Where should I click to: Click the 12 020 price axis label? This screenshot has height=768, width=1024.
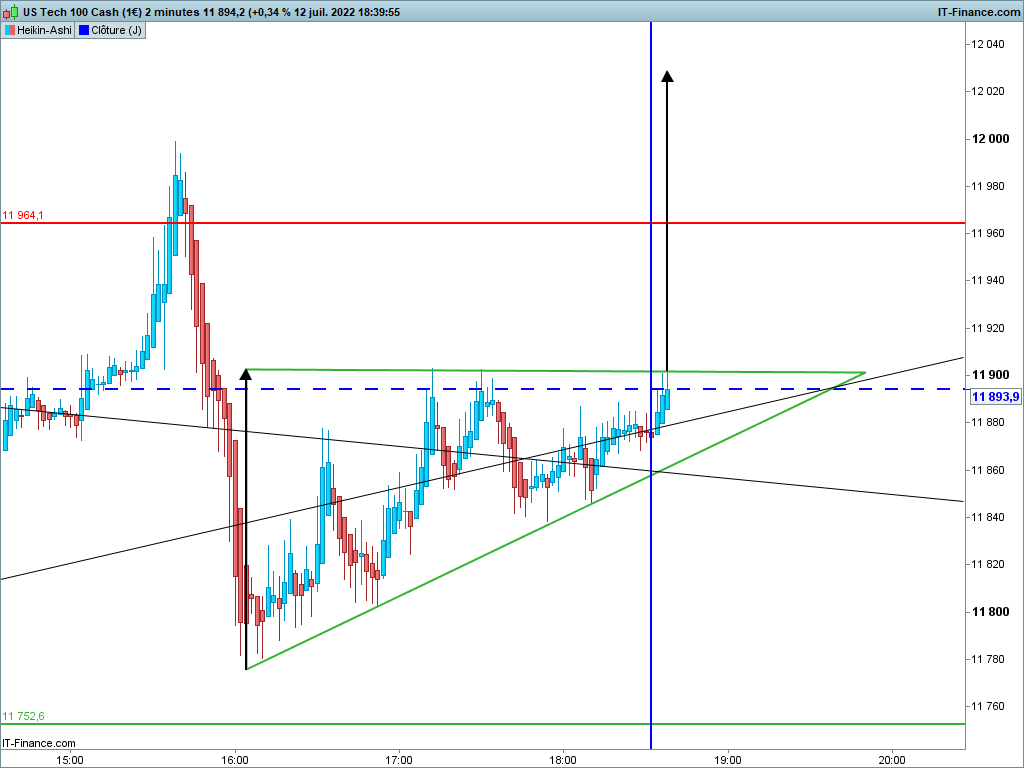coord(987,91)
